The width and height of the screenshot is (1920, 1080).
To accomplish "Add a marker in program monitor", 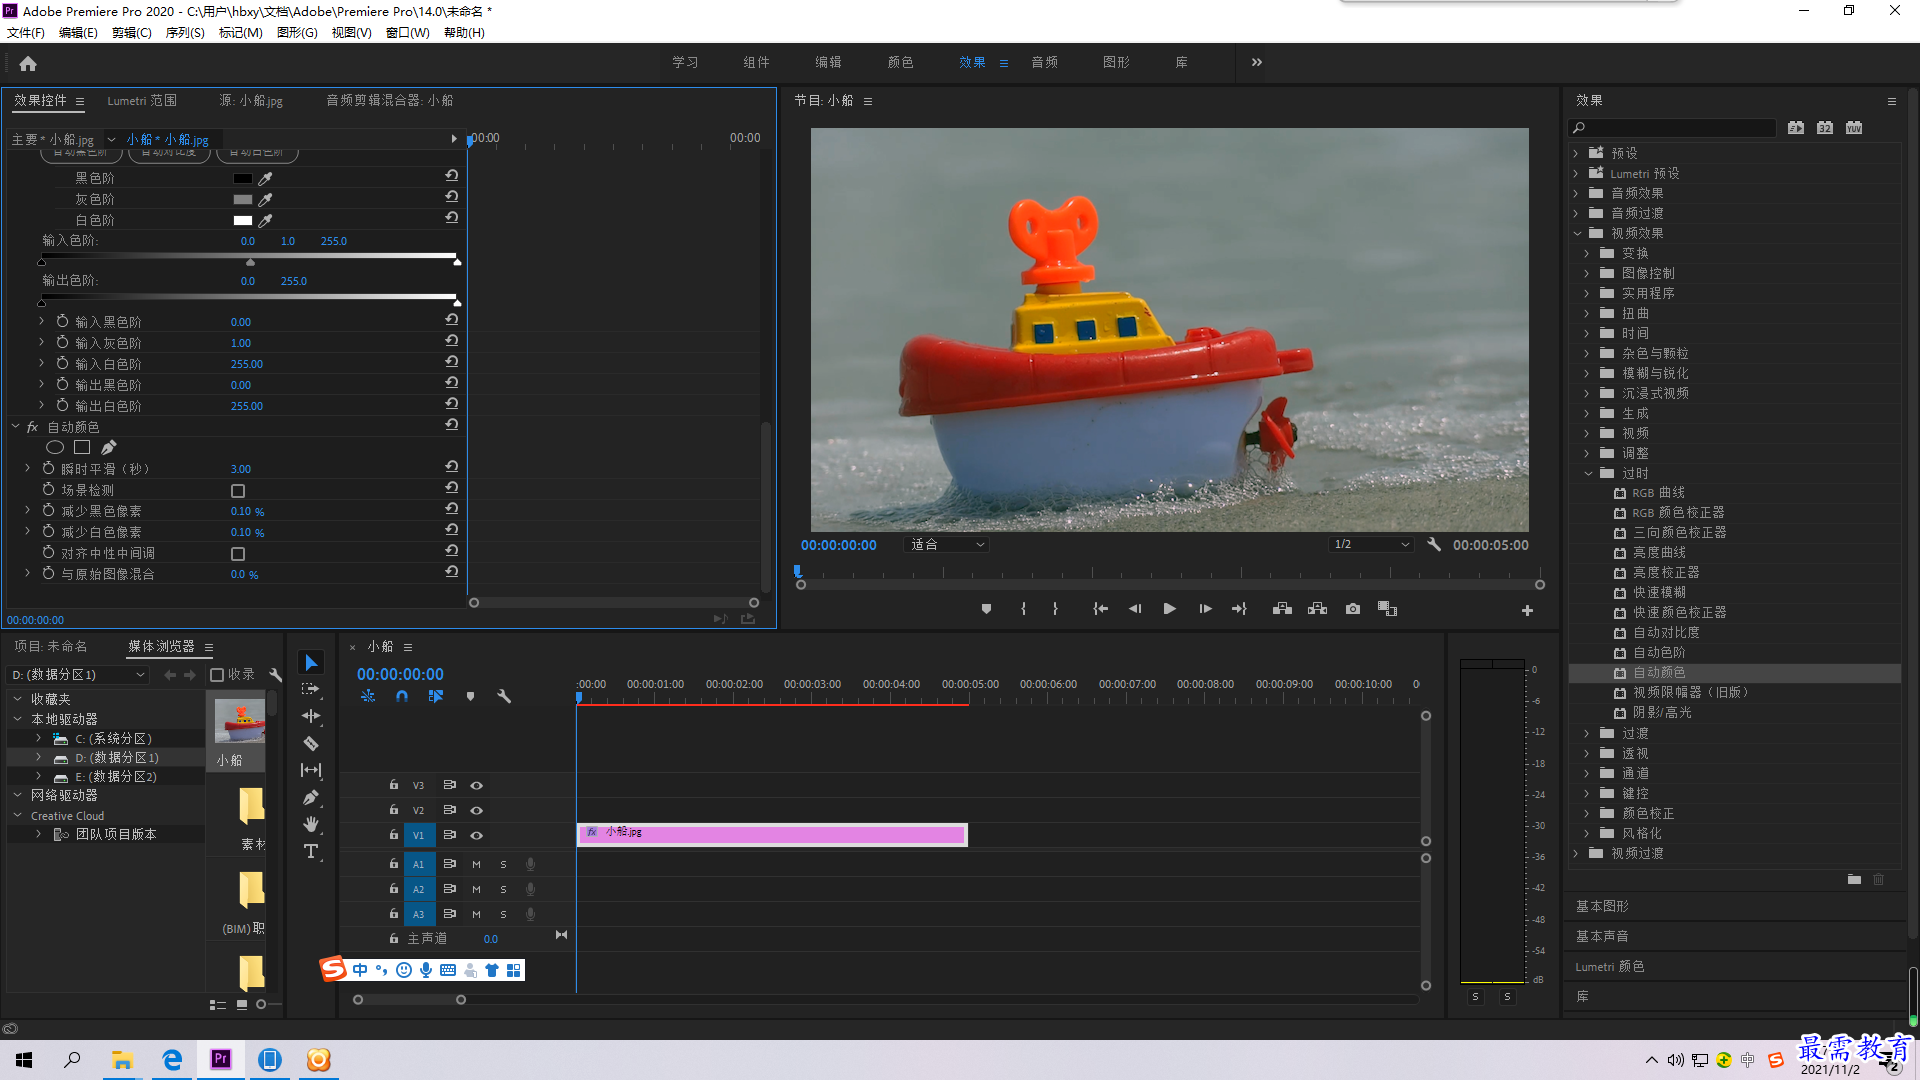I will pyautogui.click(x=986, y=609).
